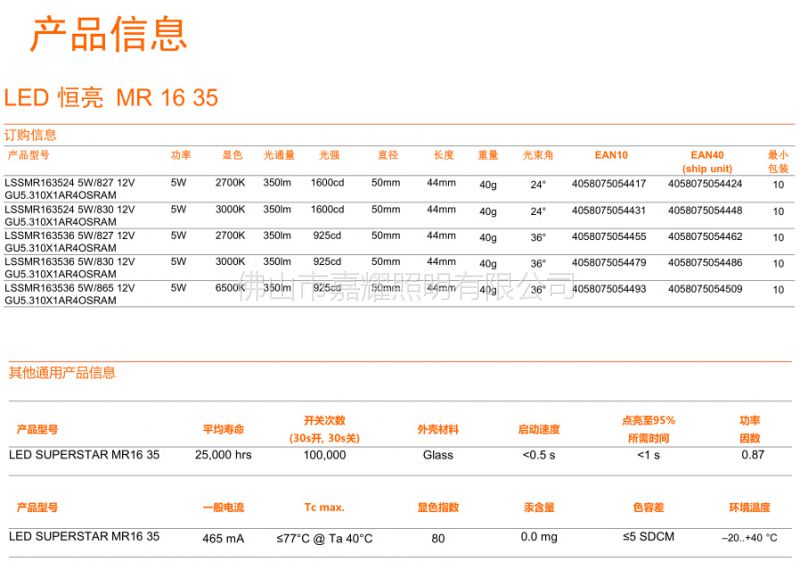Click the 其他通用产品信息 section heading

coord(62,373)
